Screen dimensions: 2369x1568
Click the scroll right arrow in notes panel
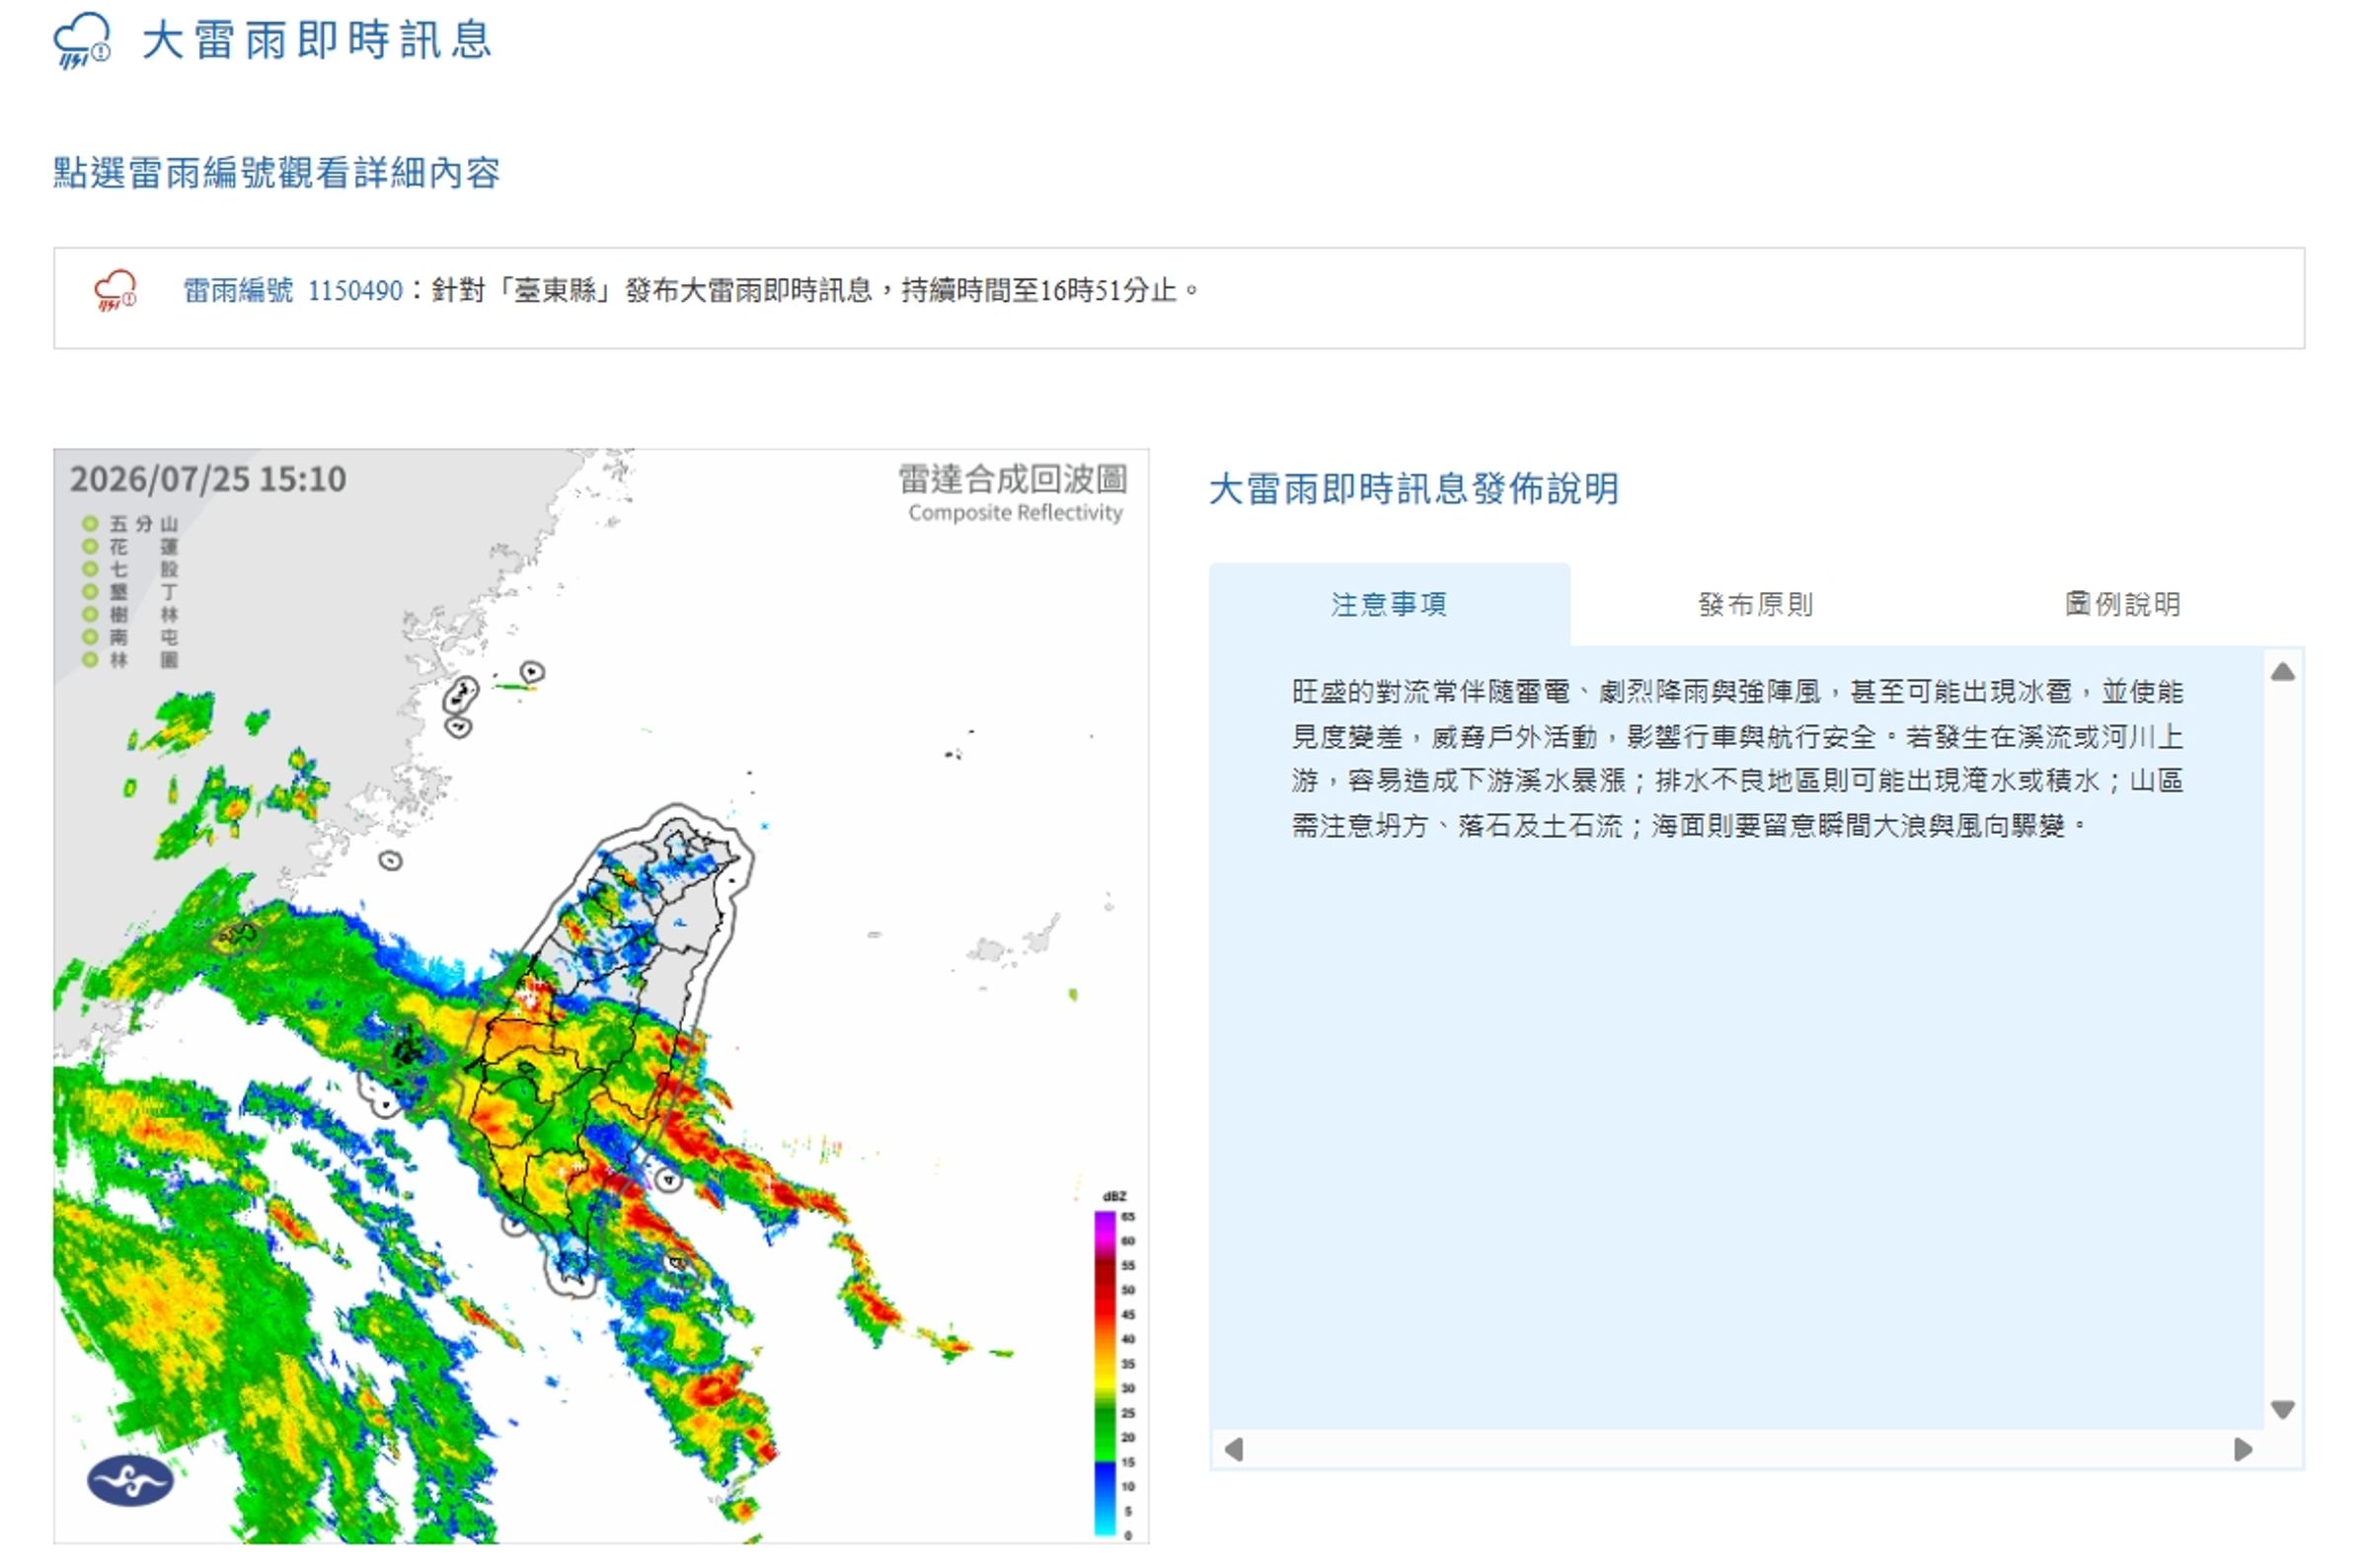(2243, 1450)
